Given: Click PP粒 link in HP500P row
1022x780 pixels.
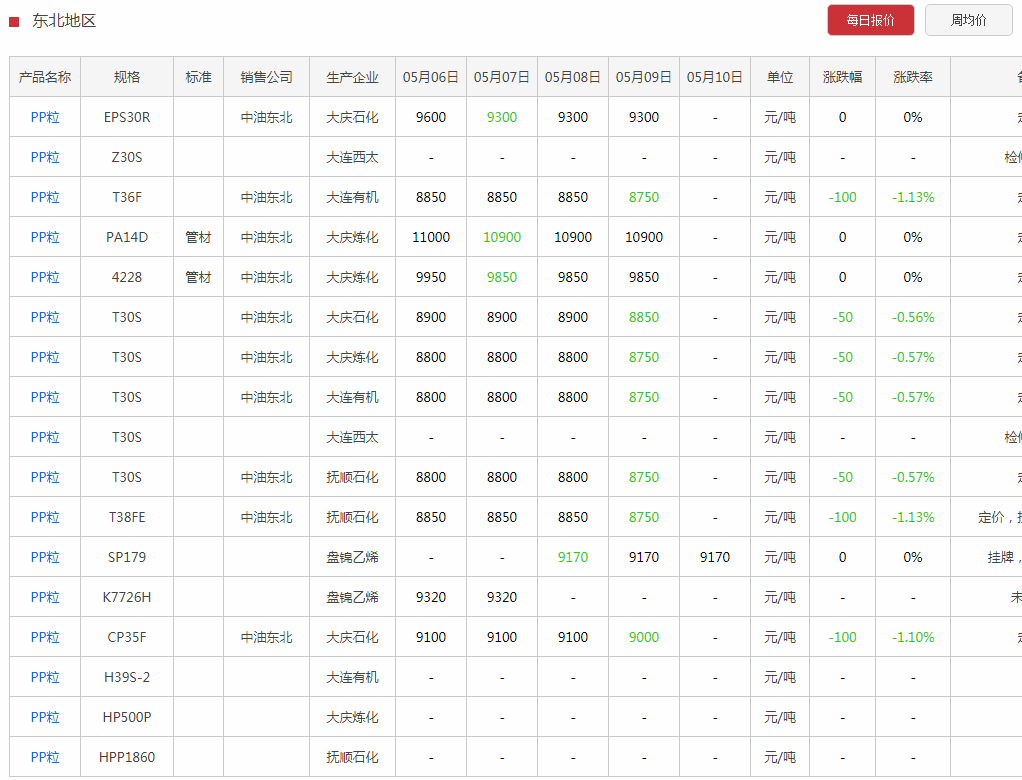Looking at the screenshot, I should coord(45,717).
